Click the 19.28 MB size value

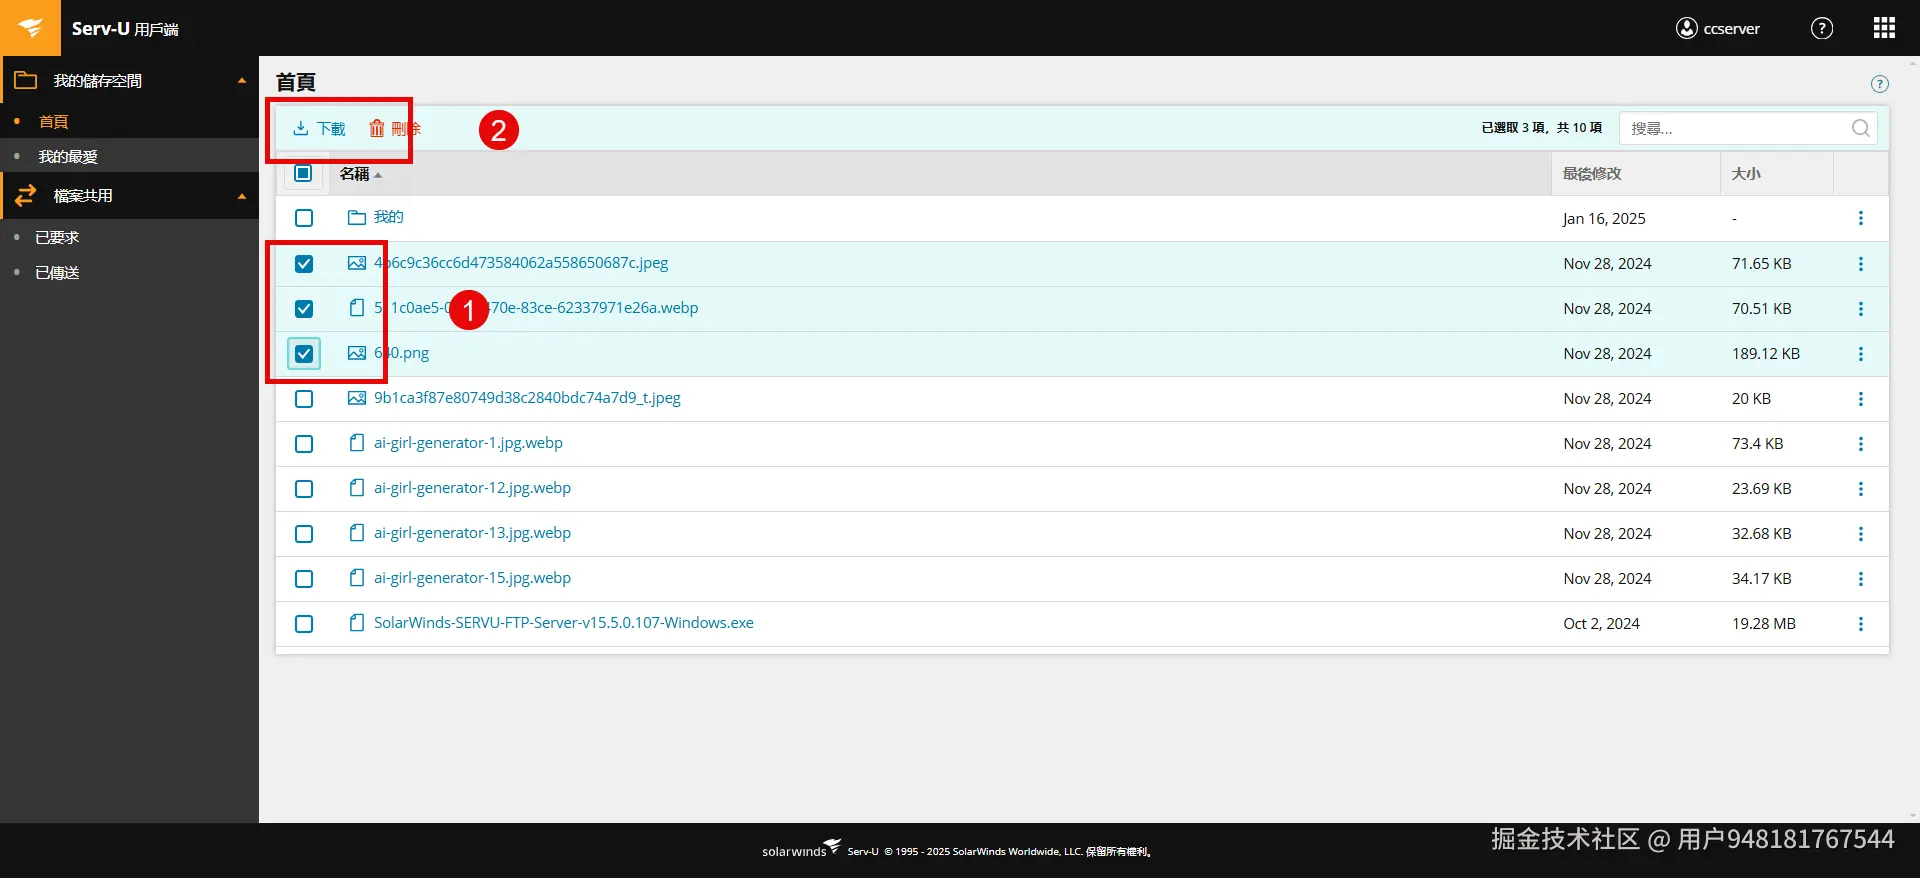[1764, 624]
